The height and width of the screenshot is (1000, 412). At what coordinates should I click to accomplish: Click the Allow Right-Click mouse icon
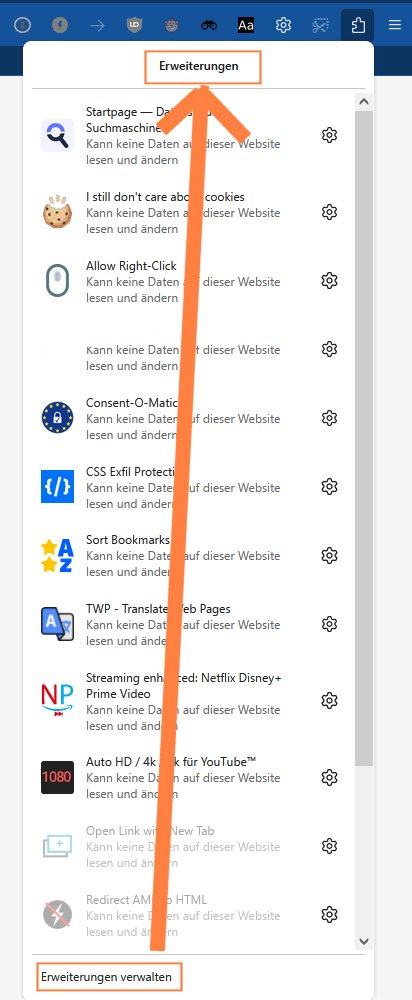pos(57,281)
